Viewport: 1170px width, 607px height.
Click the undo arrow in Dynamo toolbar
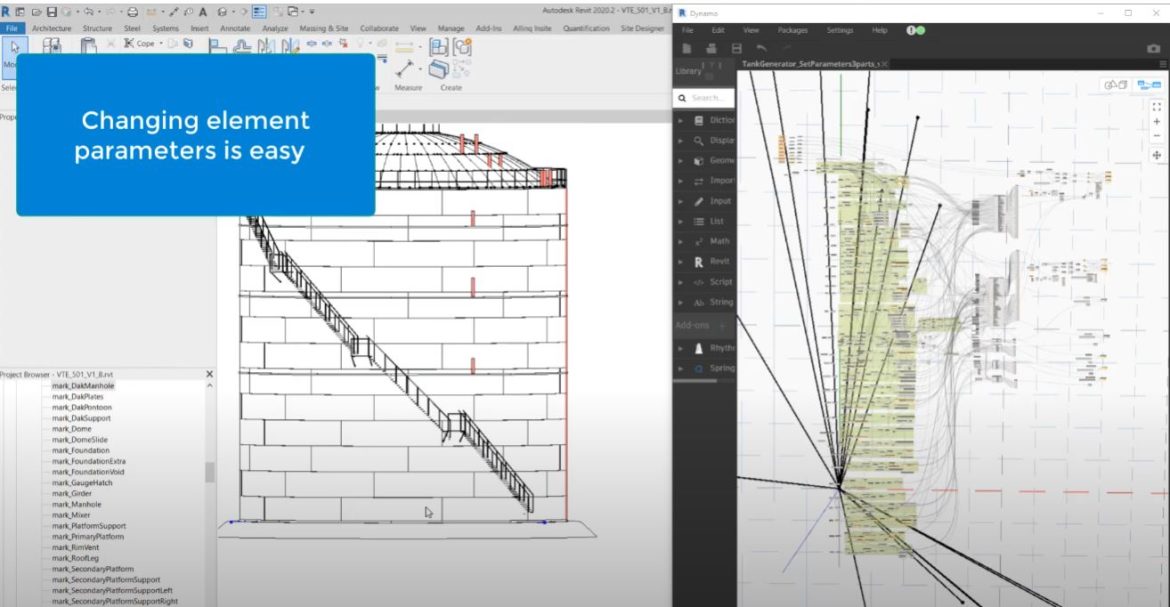762,48
